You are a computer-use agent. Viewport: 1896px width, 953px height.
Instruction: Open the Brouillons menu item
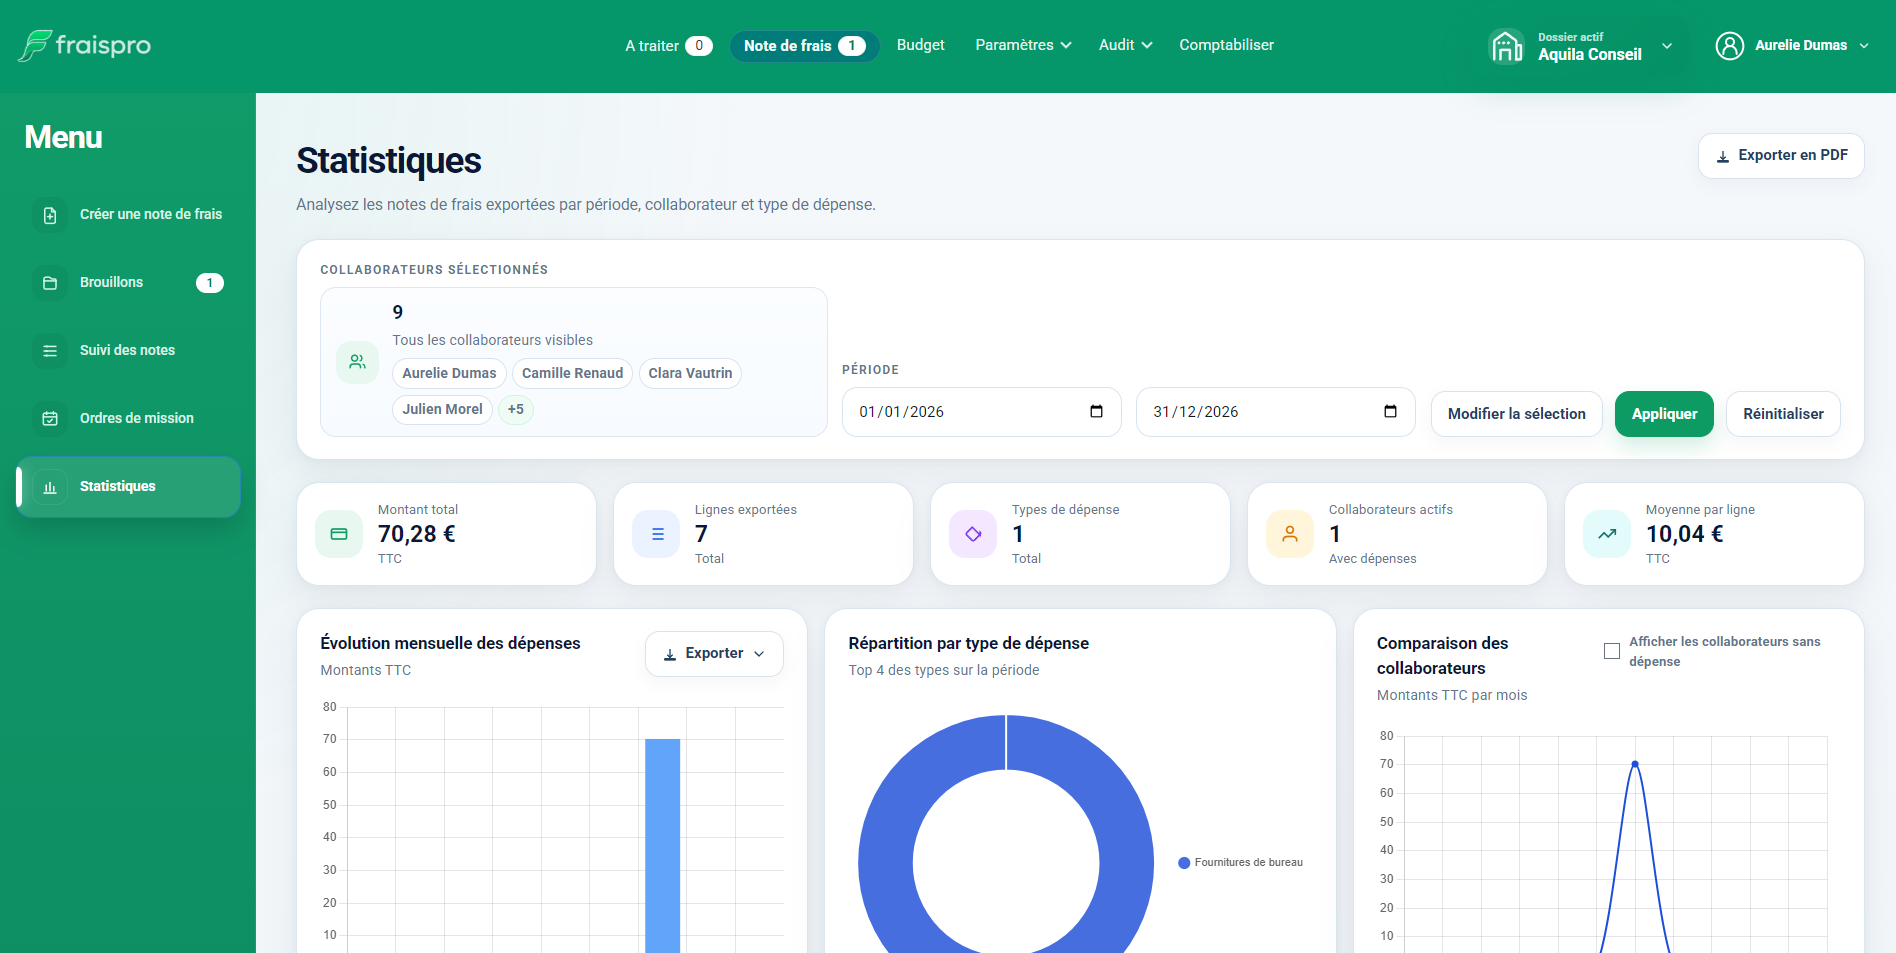[x=128, y=283]
